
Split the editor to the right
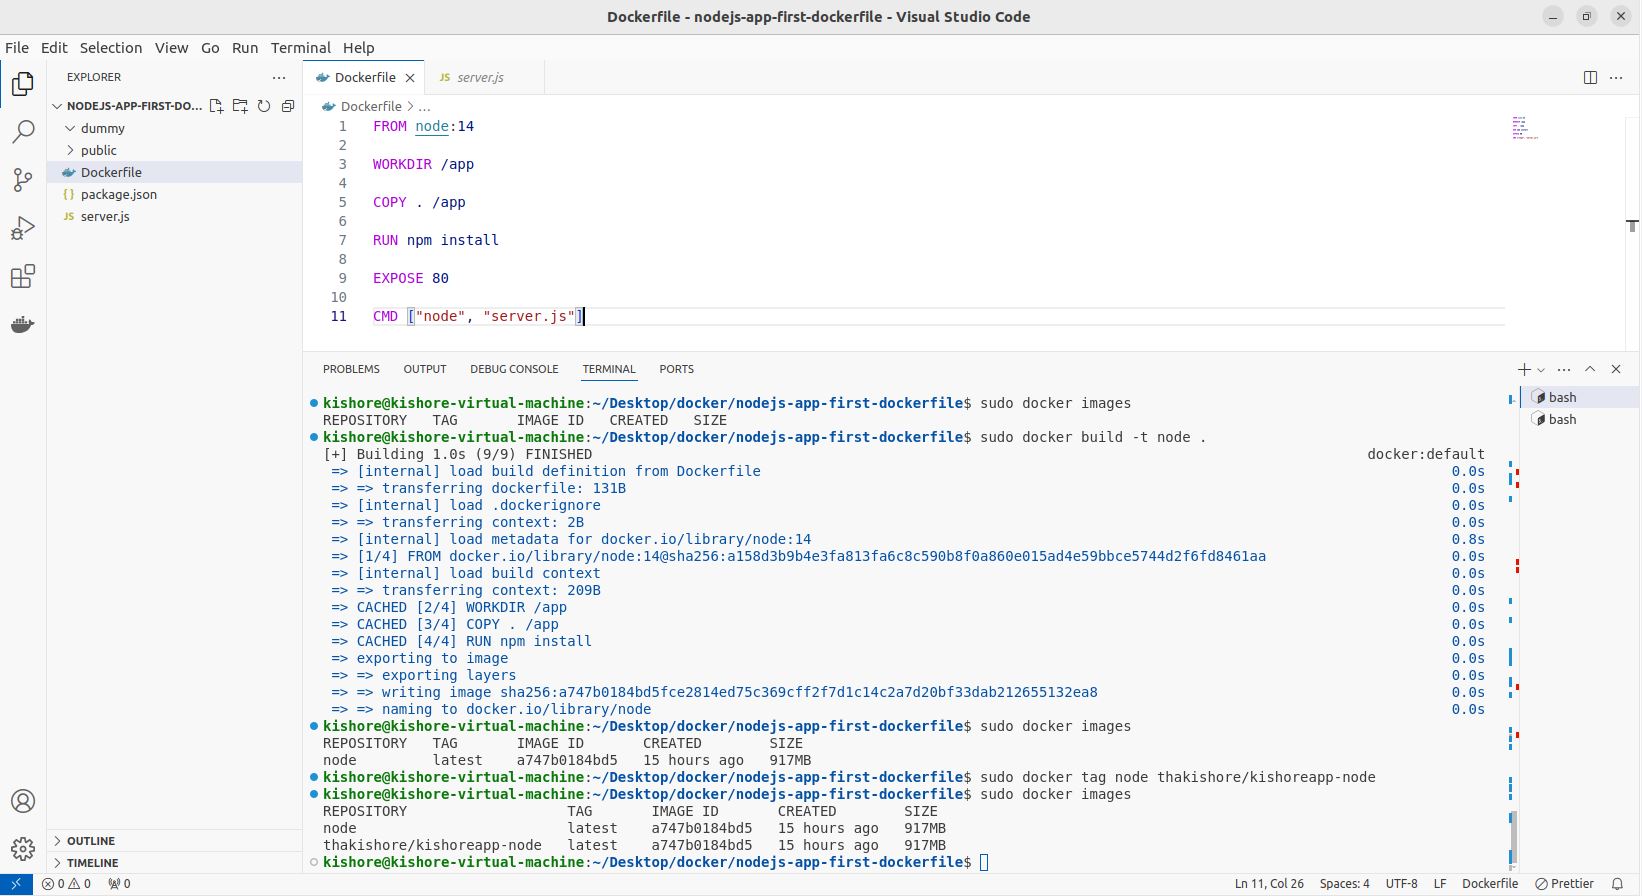point(1590,77)
